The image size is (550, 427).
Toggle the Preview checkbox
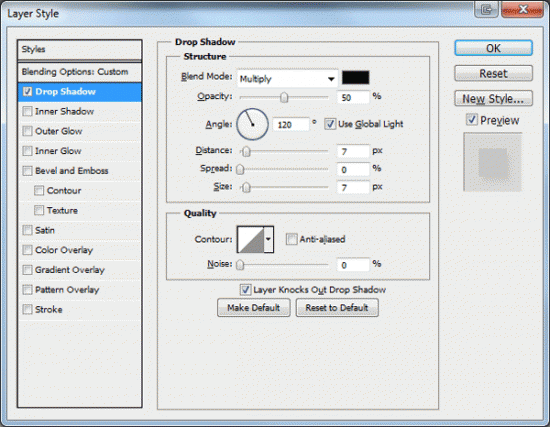472,120
